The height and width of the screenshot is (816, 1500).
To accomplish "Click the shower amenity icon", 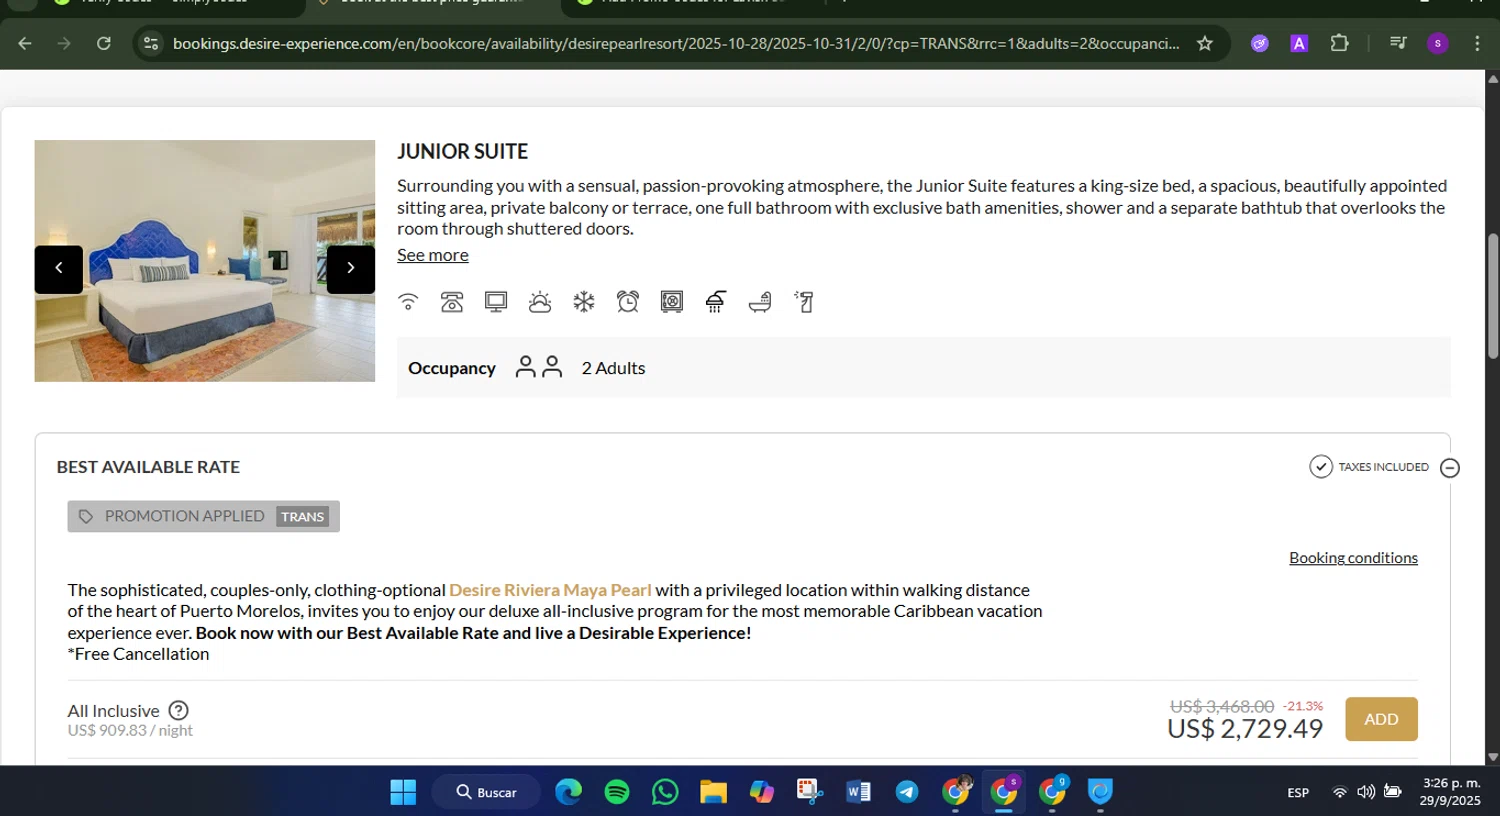I will click(716, 302).
